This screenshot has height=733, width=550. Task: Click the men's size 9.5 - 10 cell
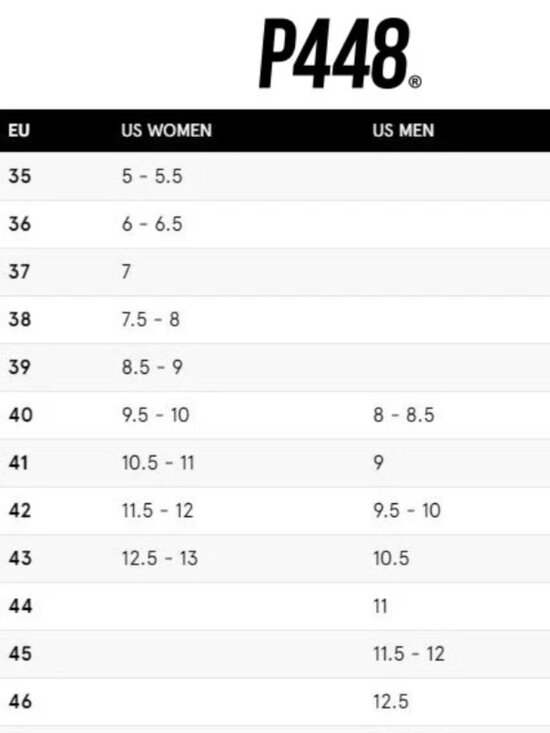(x=407, y=510)
